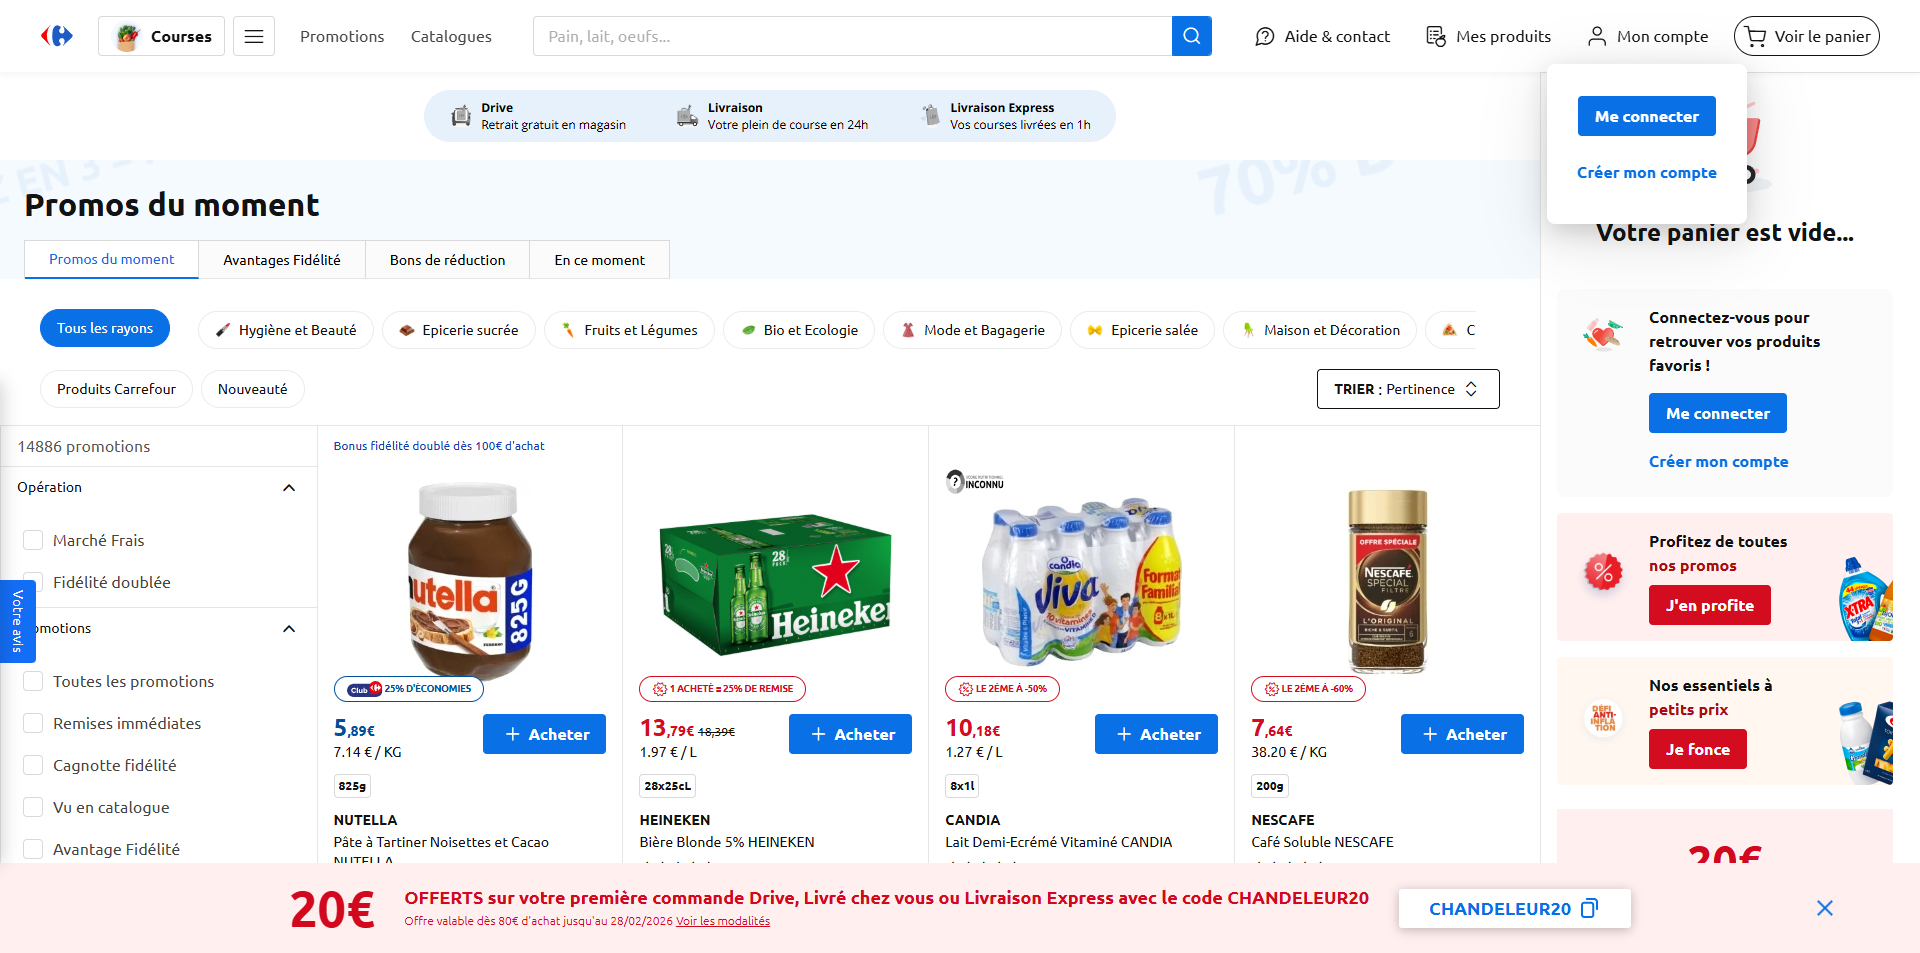Image resolution: width=1920 pixels, height=953 pixels.
Task: Check the Vu en catalogue checkbox
Action: [x=33, y=807]
